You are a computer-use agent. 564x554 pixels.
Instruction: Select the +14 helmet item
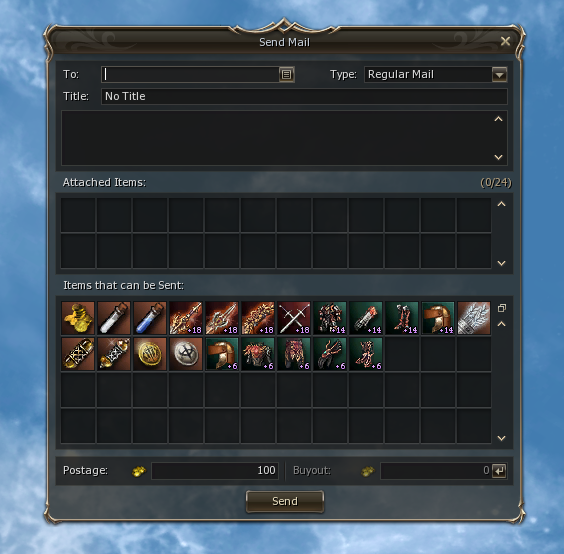438,318
